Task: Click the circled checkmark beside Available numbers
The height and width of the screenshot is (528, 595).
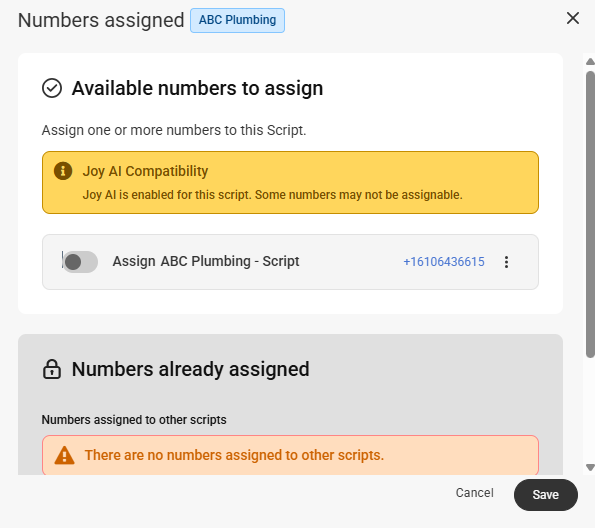Action: pos(52,88)
